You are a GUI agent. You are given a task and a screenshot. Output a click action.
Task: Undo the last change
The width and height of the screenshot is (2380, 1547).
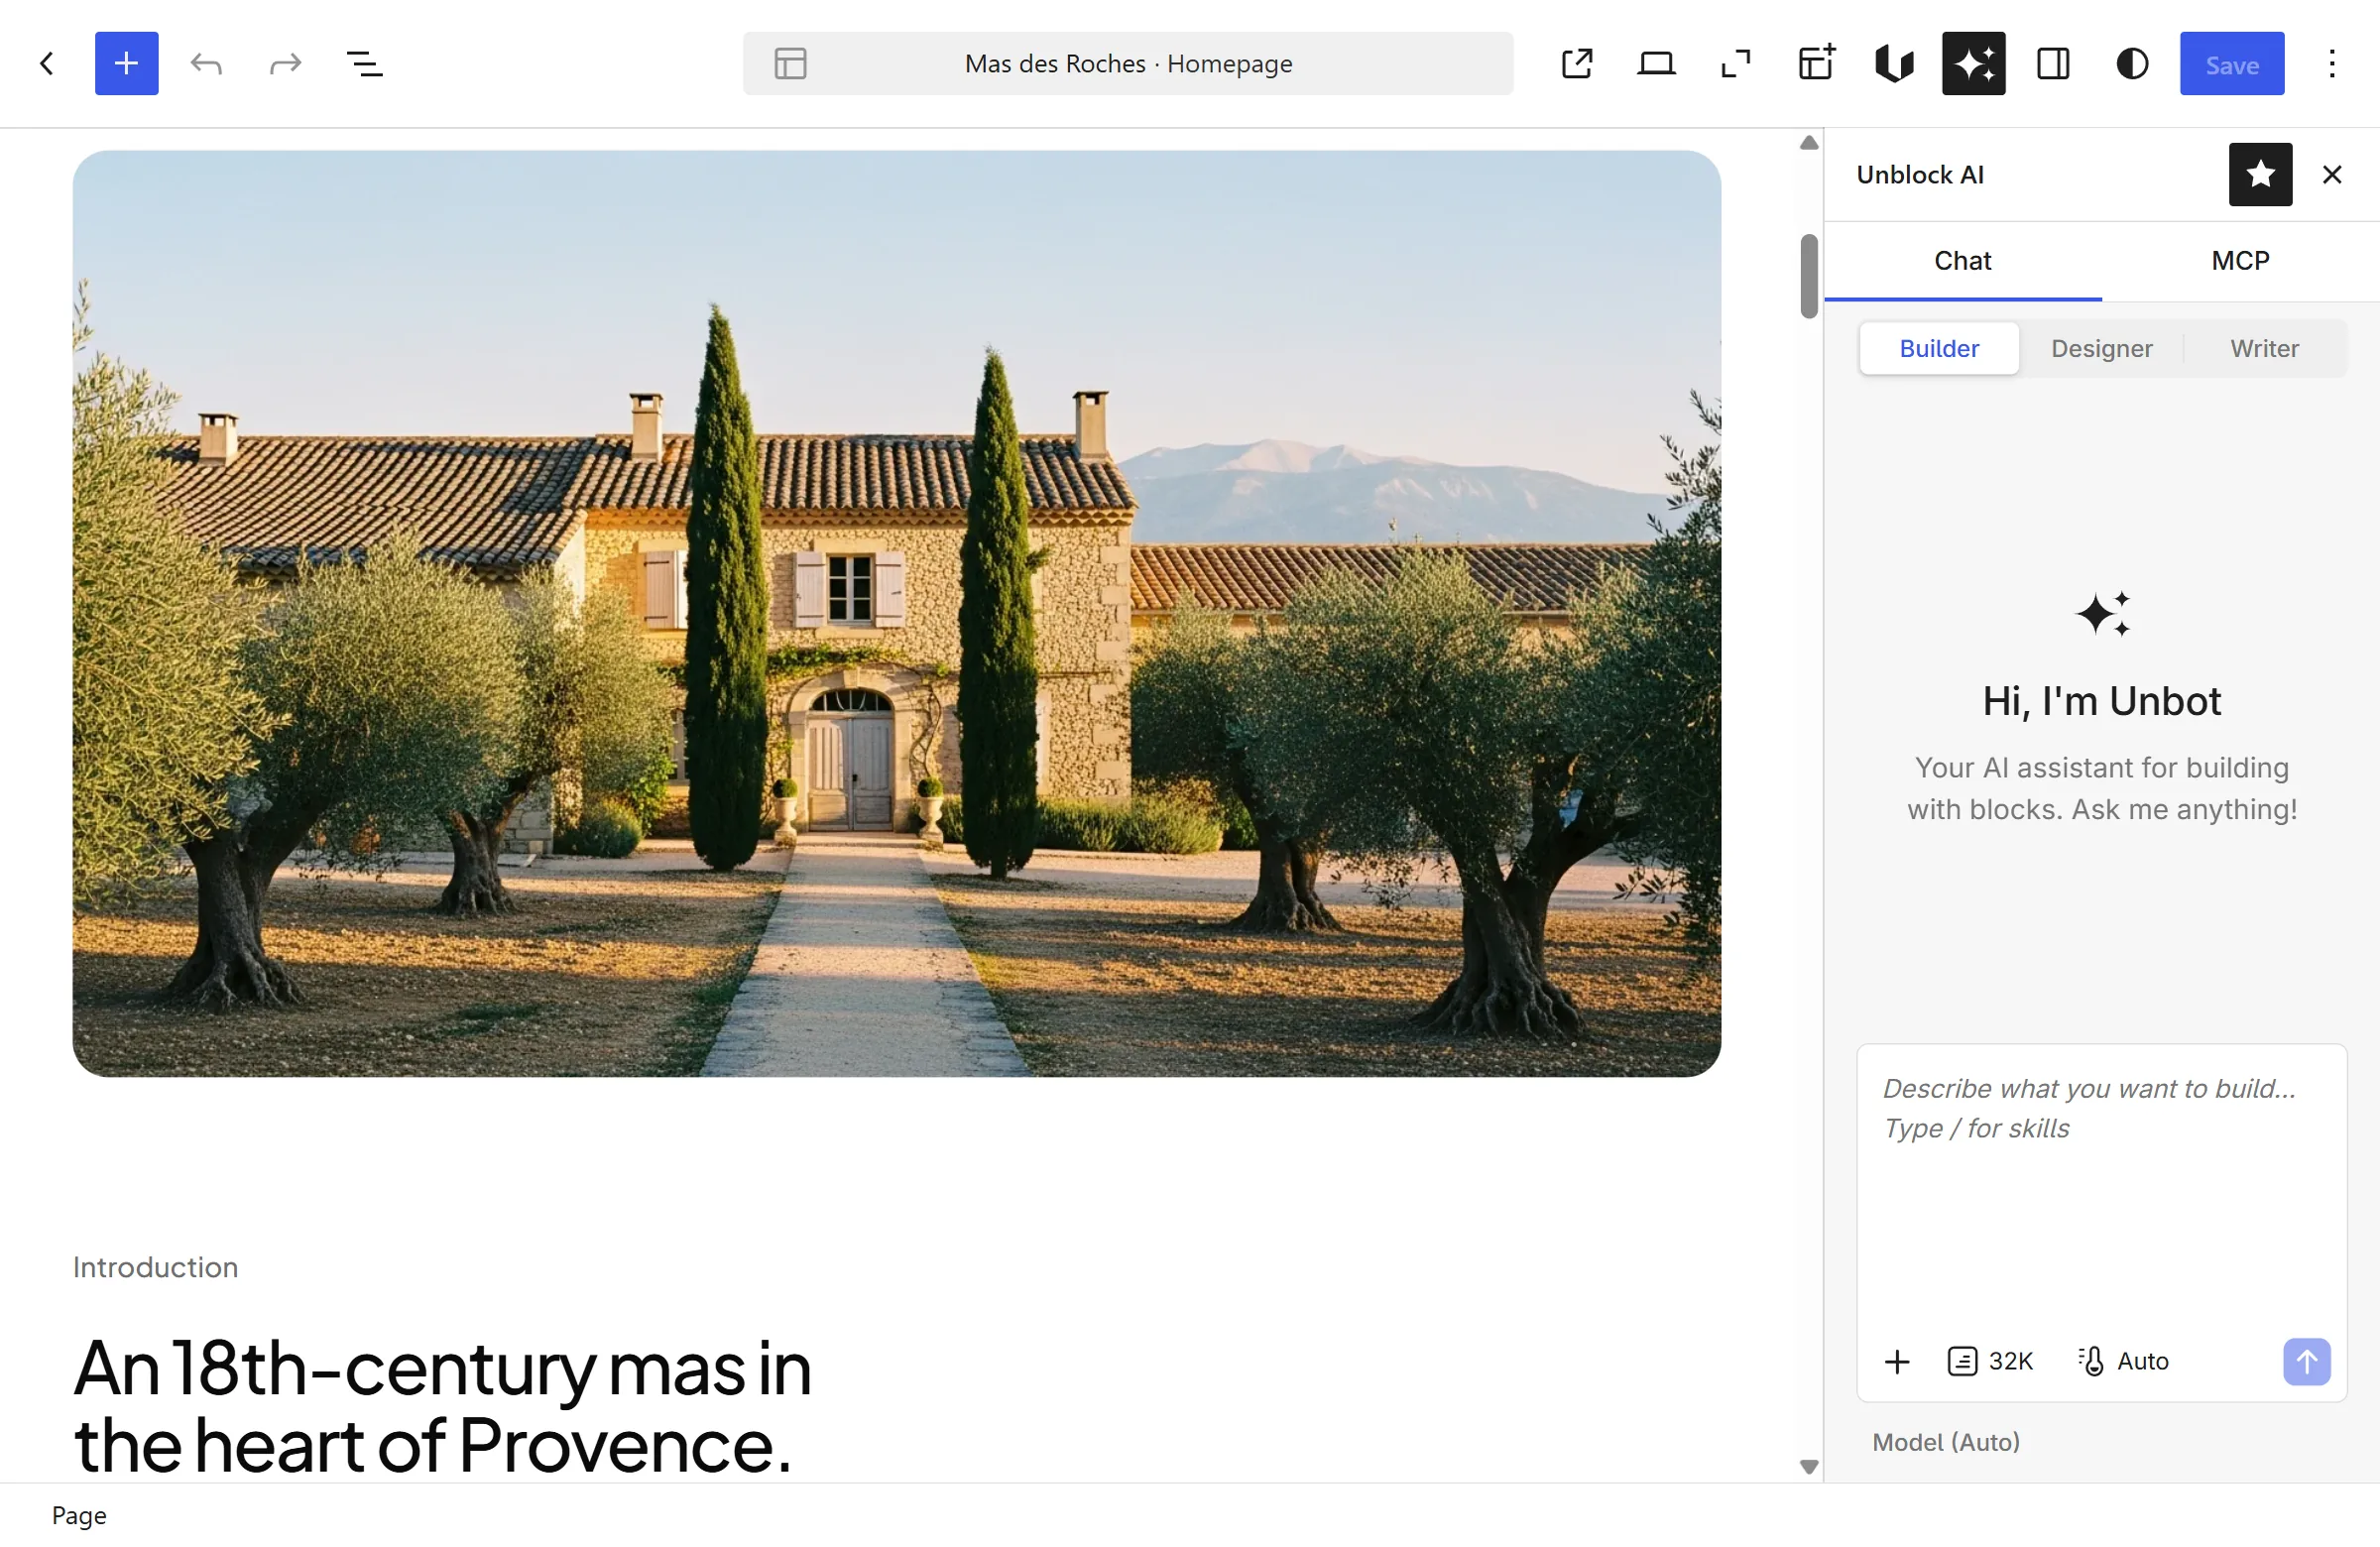coord(206,64)
